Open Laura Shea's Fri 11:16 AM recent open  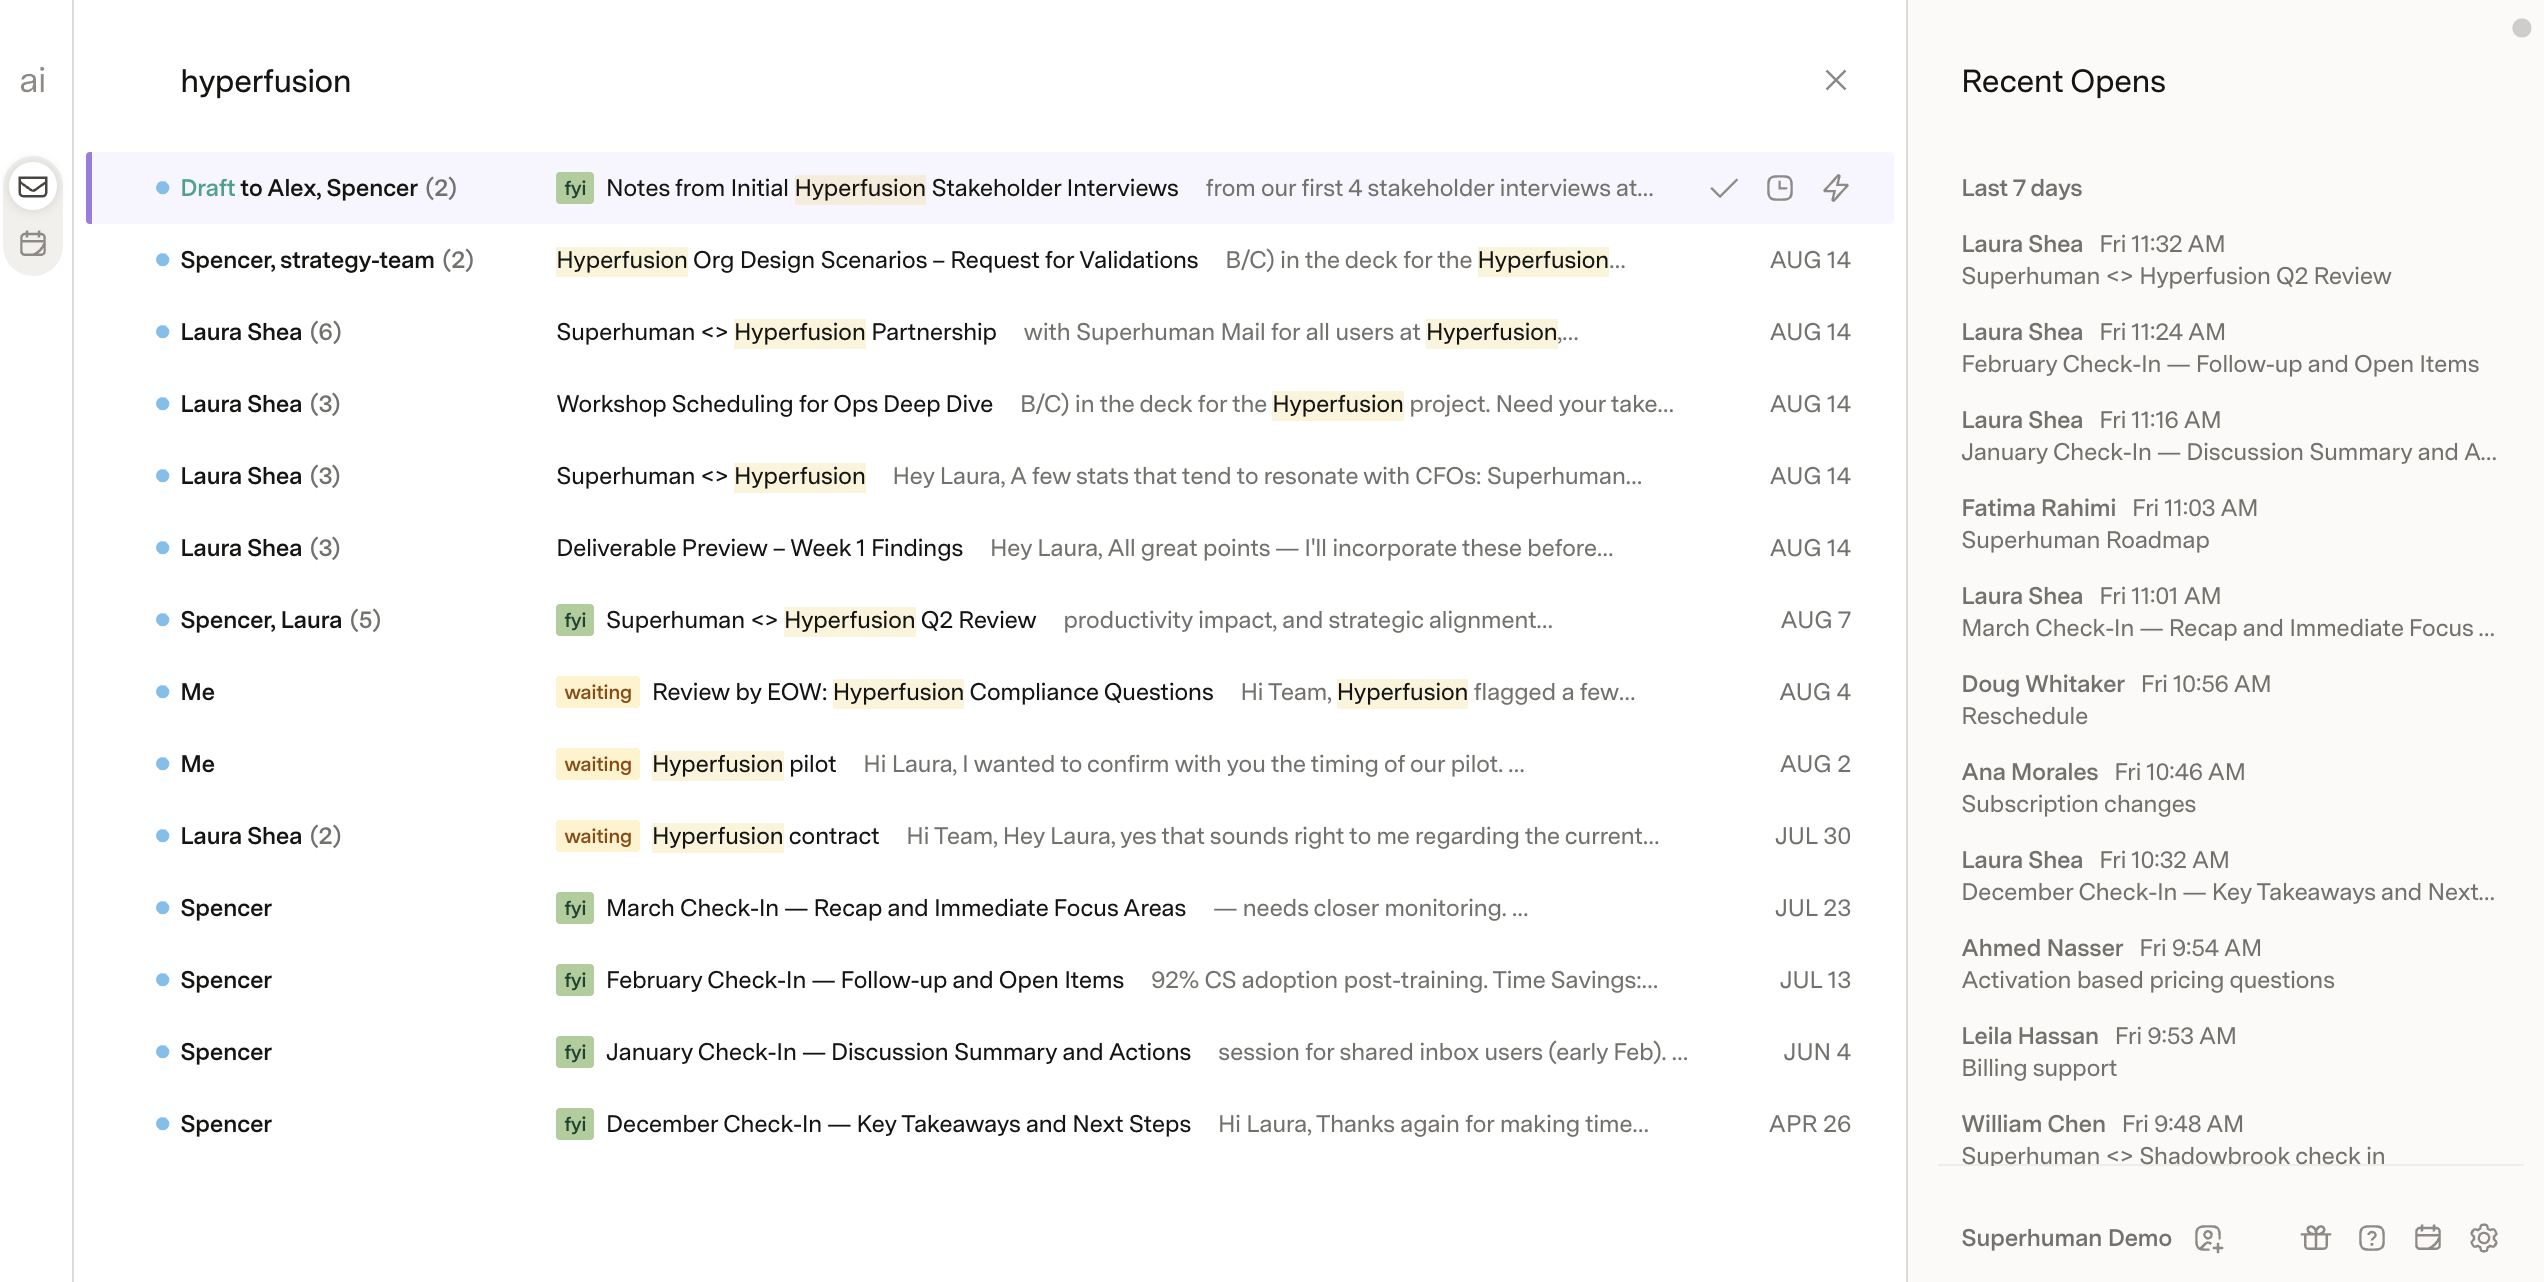click(2229, 436)
